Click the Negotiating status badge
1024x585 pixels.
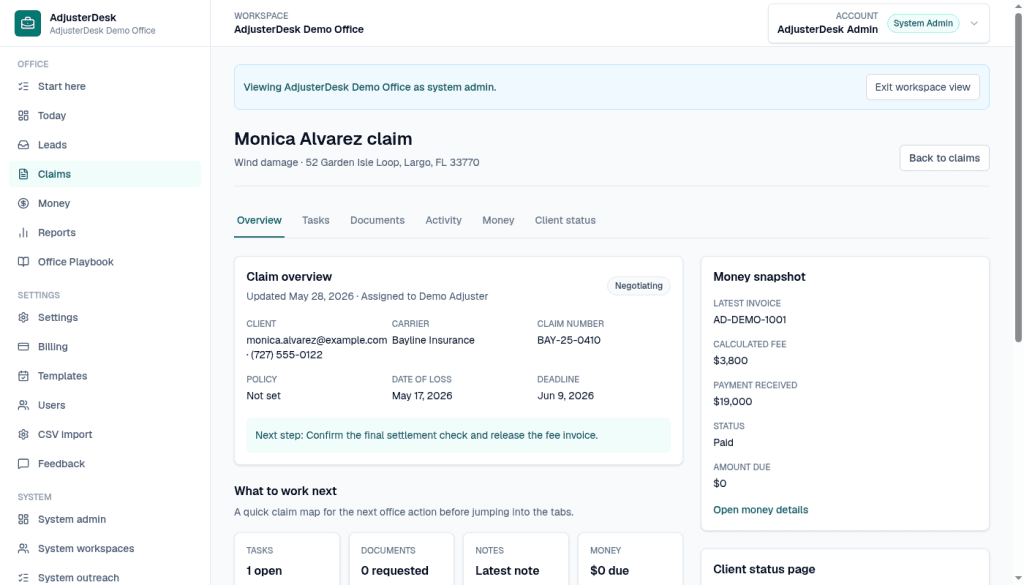[x=639, y=286]
